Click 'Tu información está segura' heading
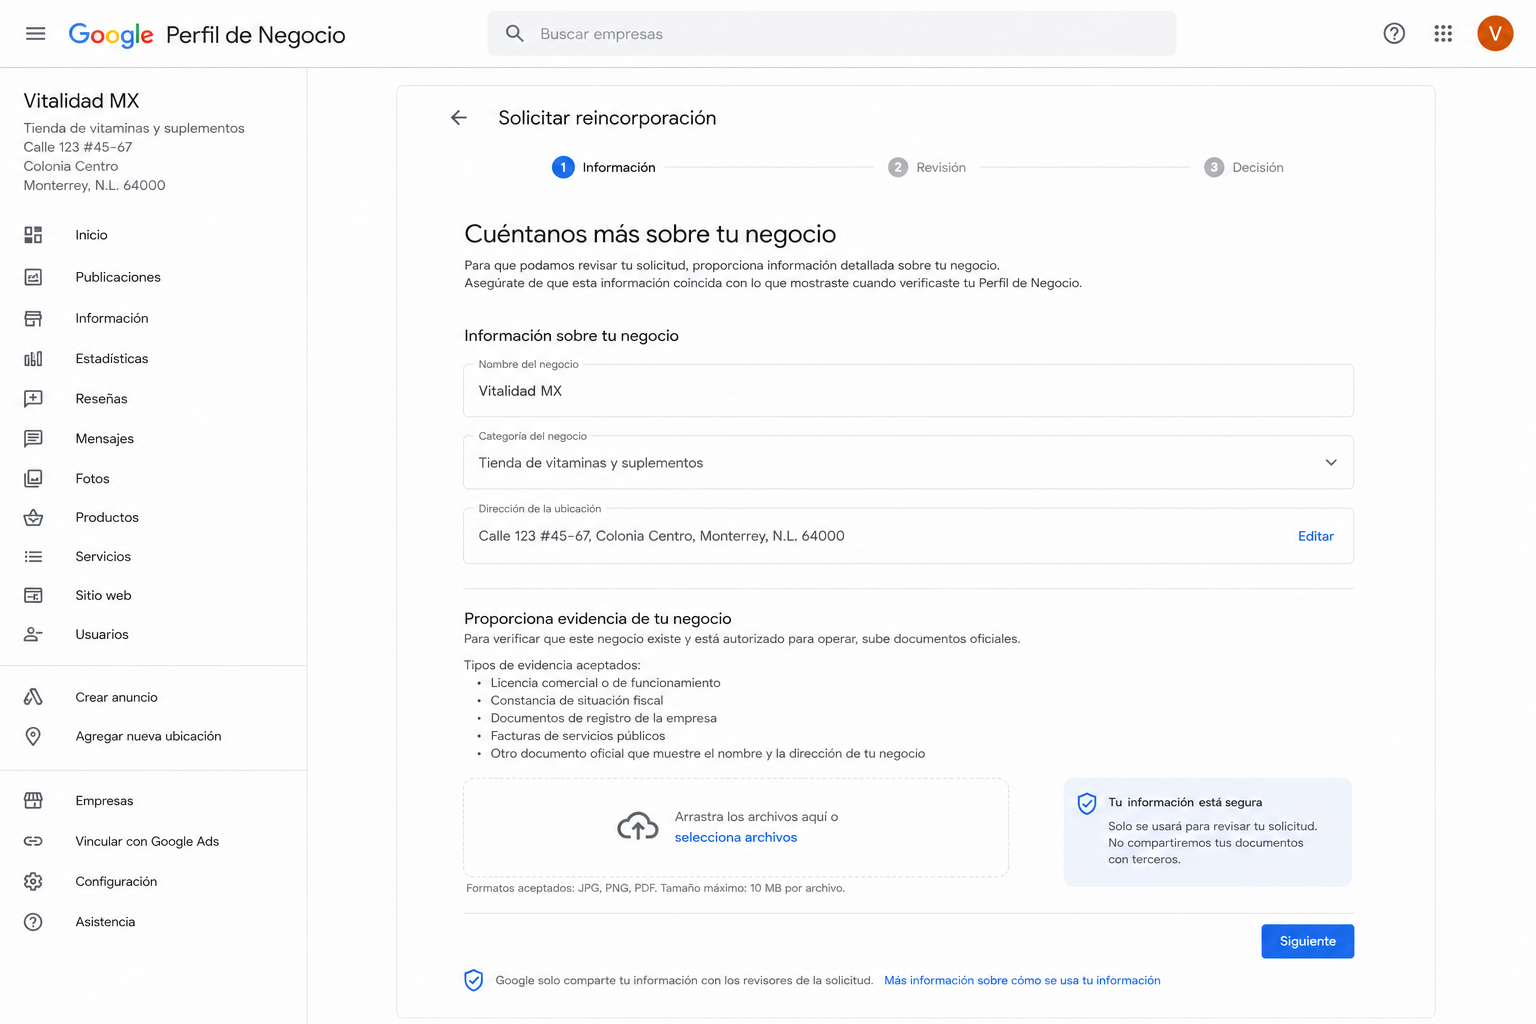 1184,802
